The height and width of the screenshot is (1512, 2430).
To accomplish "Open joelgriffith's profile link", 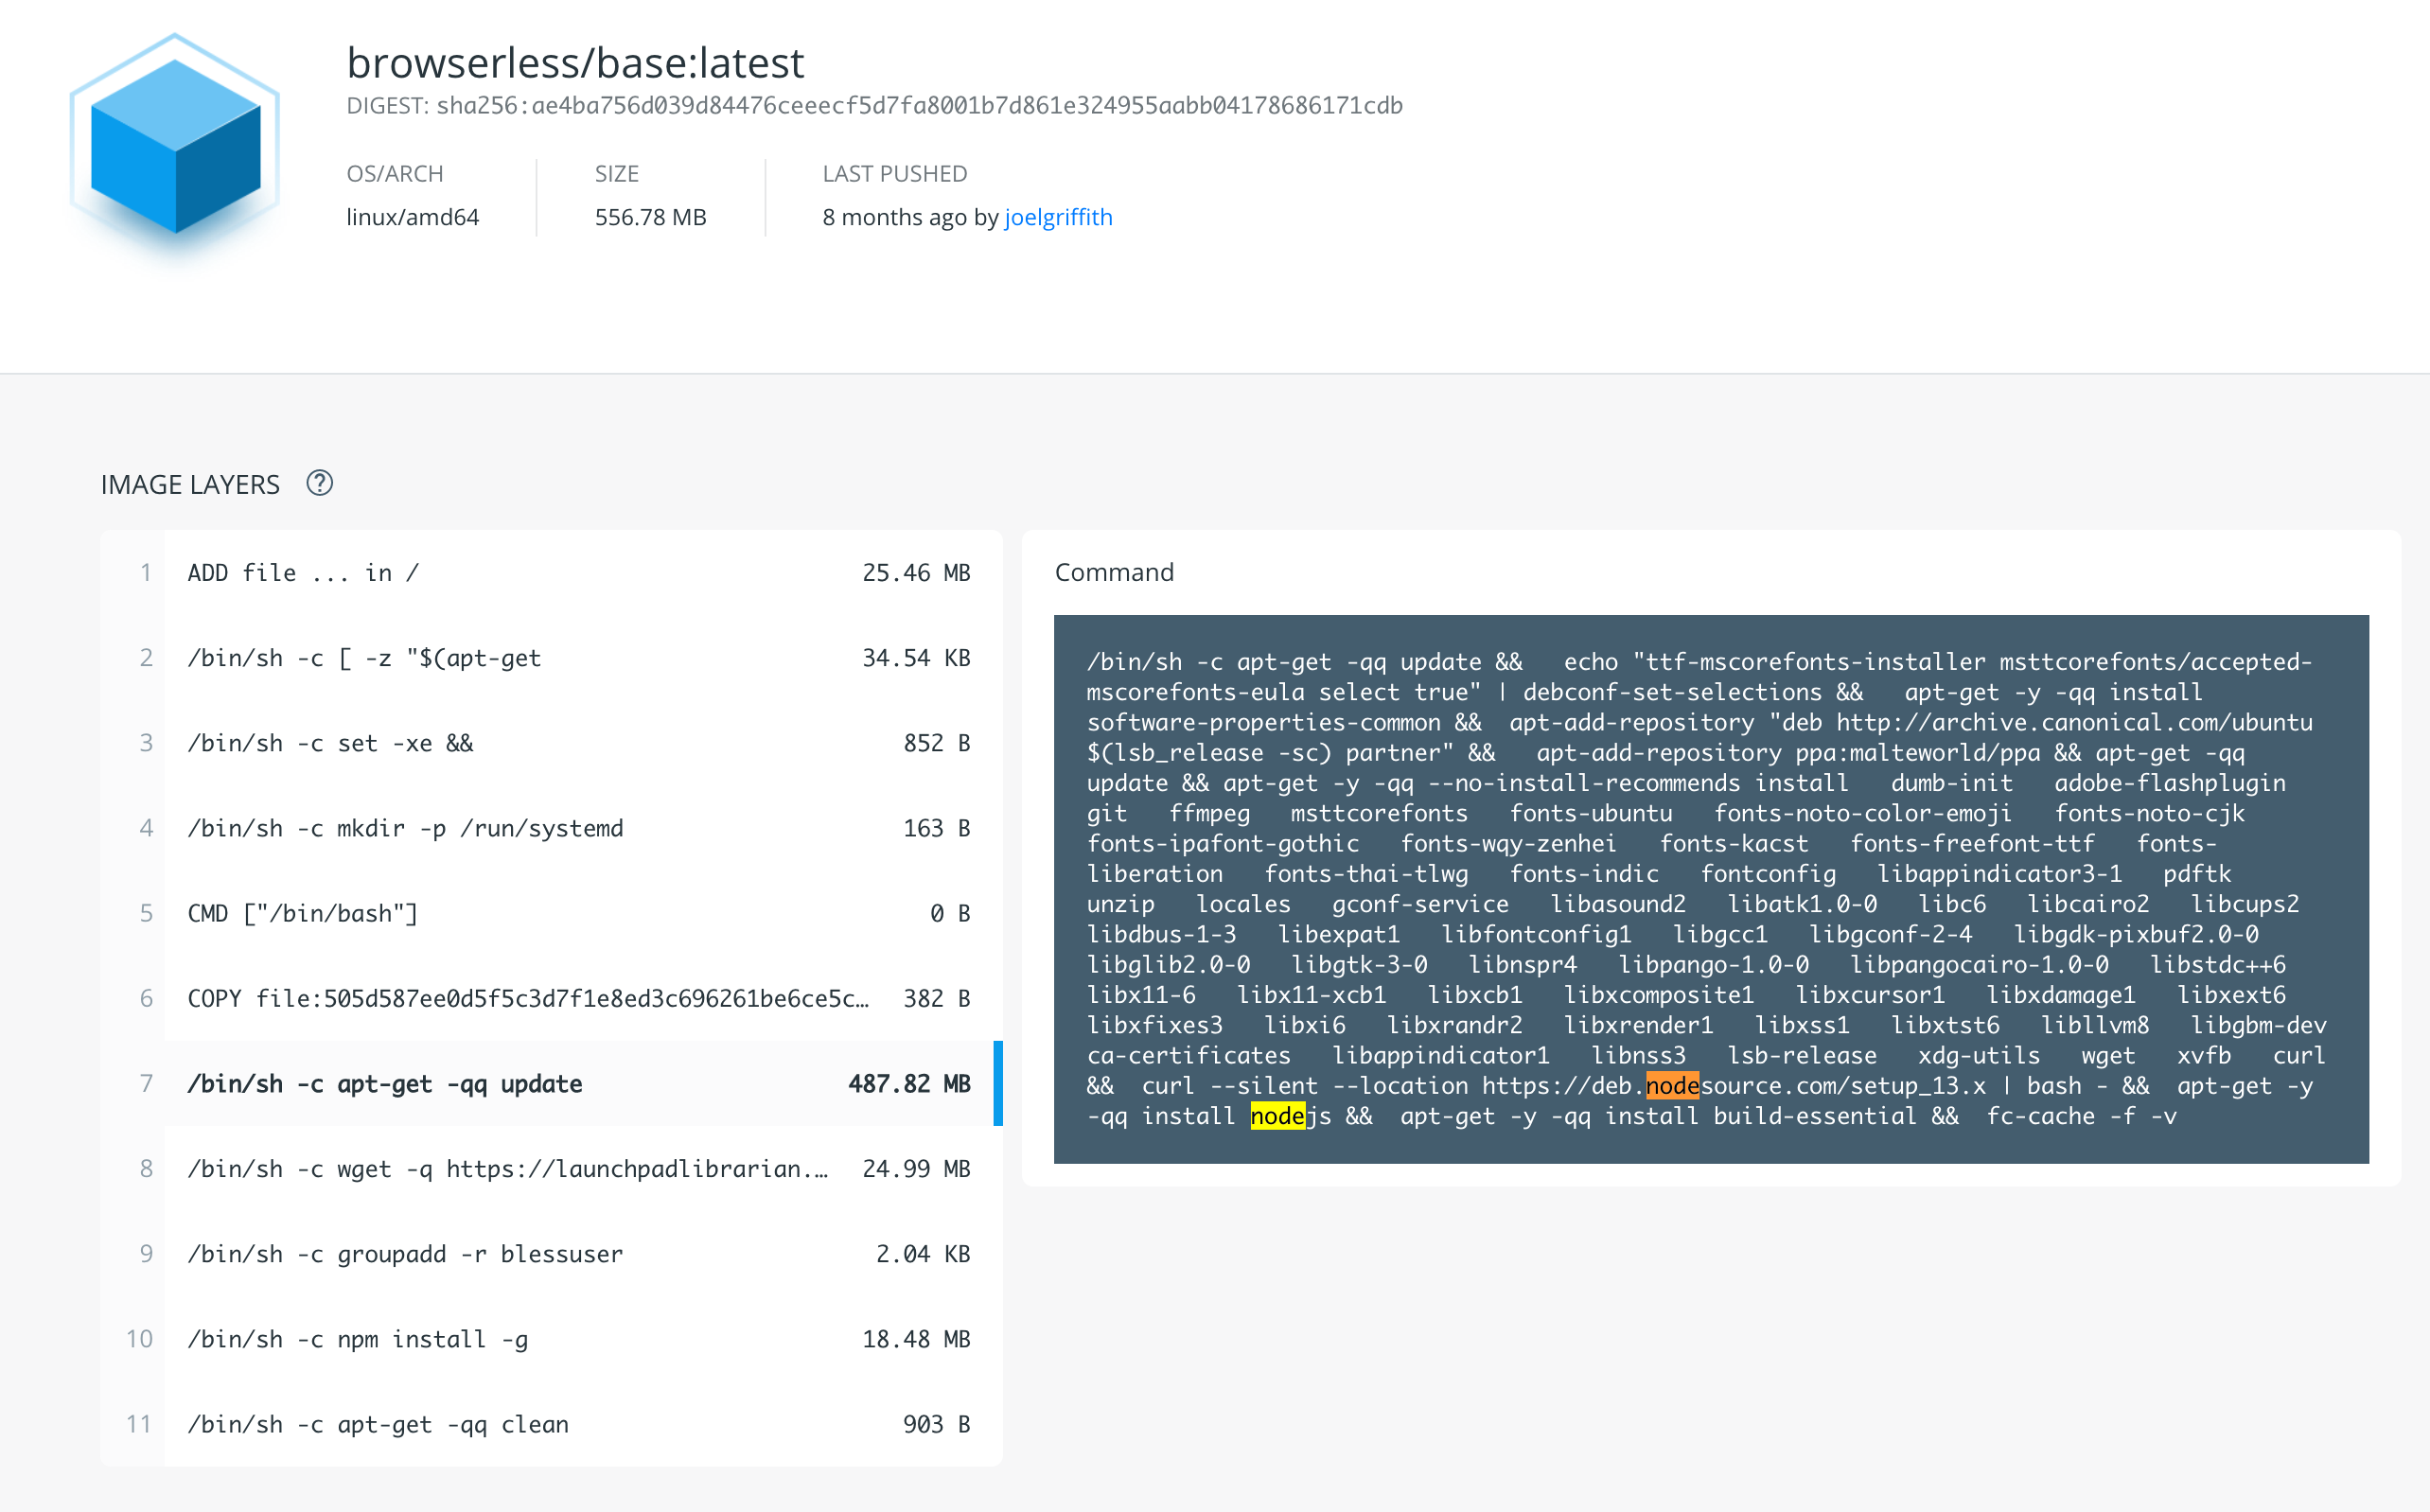I will 1058,217.
